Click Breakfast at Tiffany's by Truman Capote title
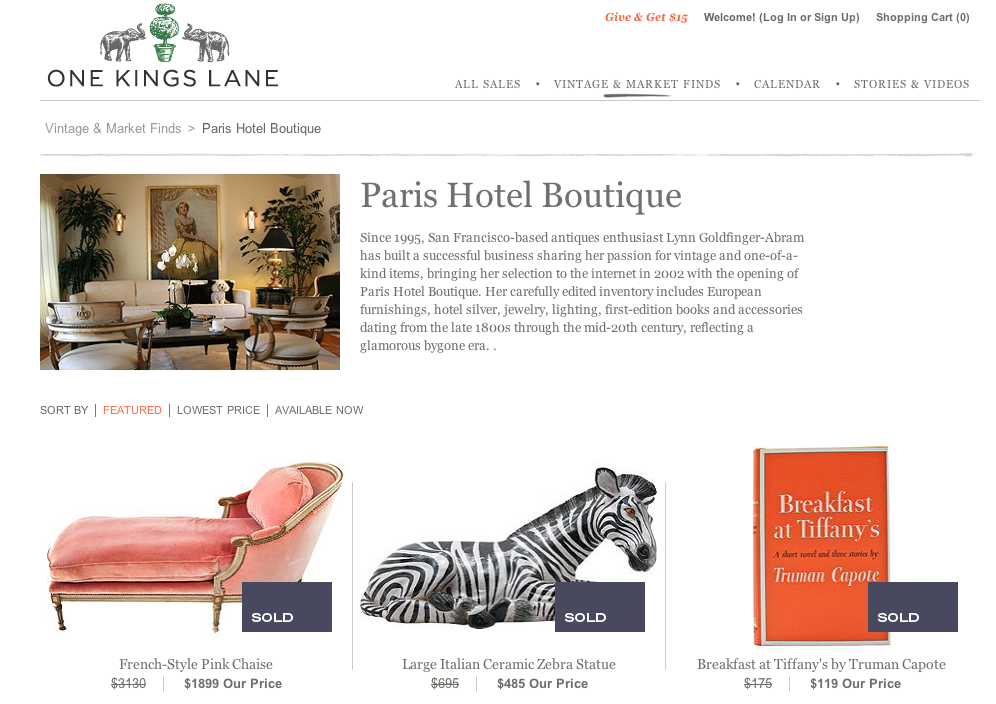The width and height of the screenshot is (996, 704). click(x=821, y=664)
